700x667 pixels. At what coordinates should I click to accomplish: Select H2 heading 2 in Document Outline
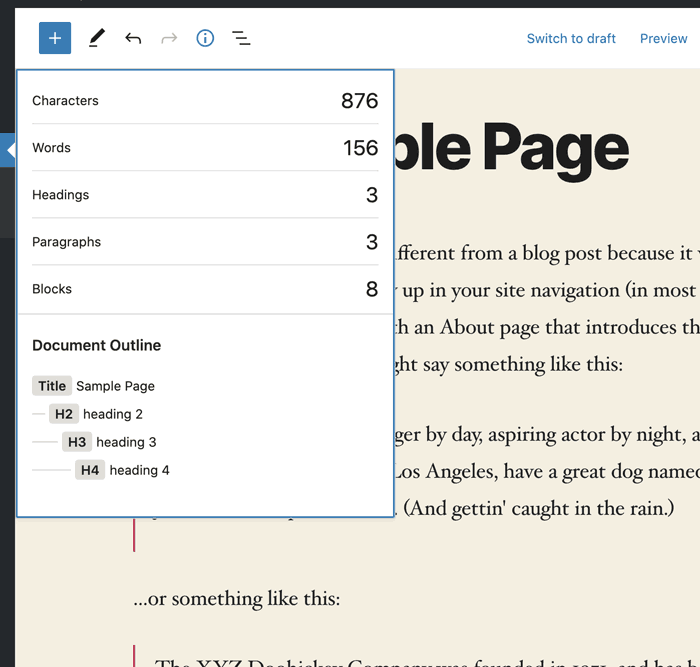click(97, 414)
